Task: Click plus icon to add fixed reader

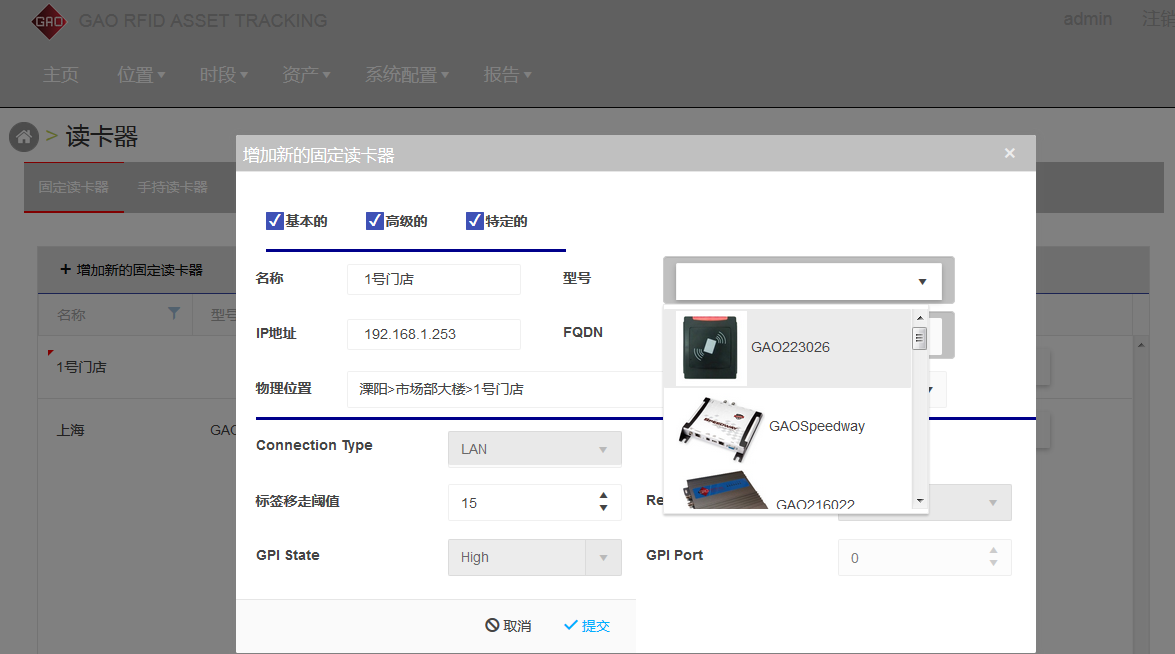Action: [66, 270]
